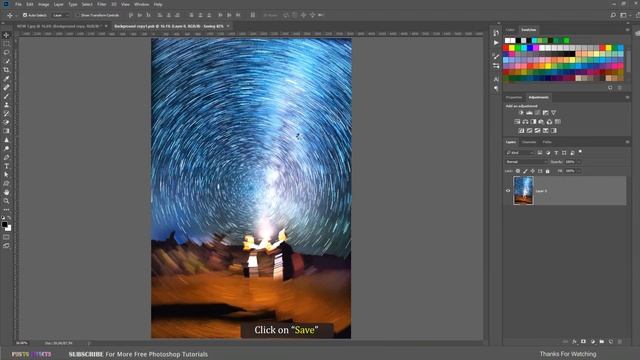
Task: Add a Levels adjustment
Action: (x=529, y=113)
